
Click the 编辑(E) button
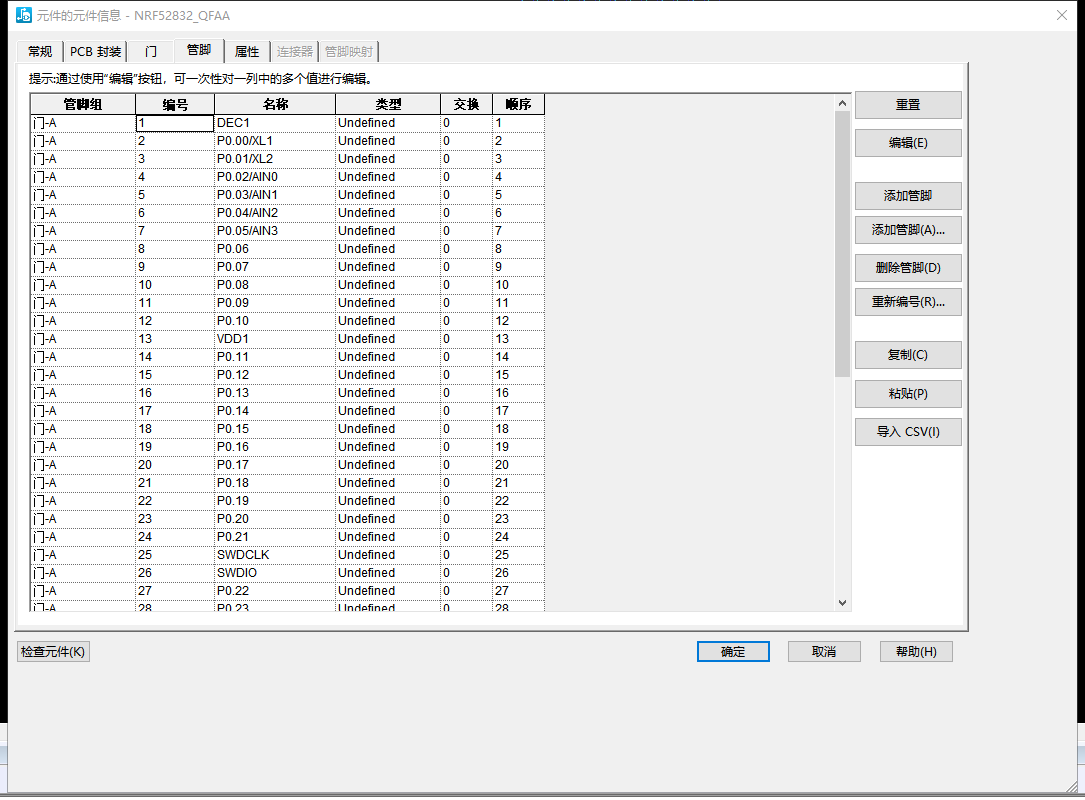[x=908, y=143]
